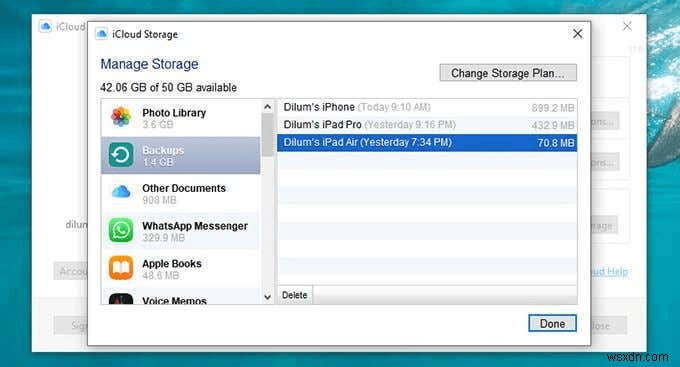Click the Apple Books orange icon
This screenshot has height=367, width=680.
point(121,268)
